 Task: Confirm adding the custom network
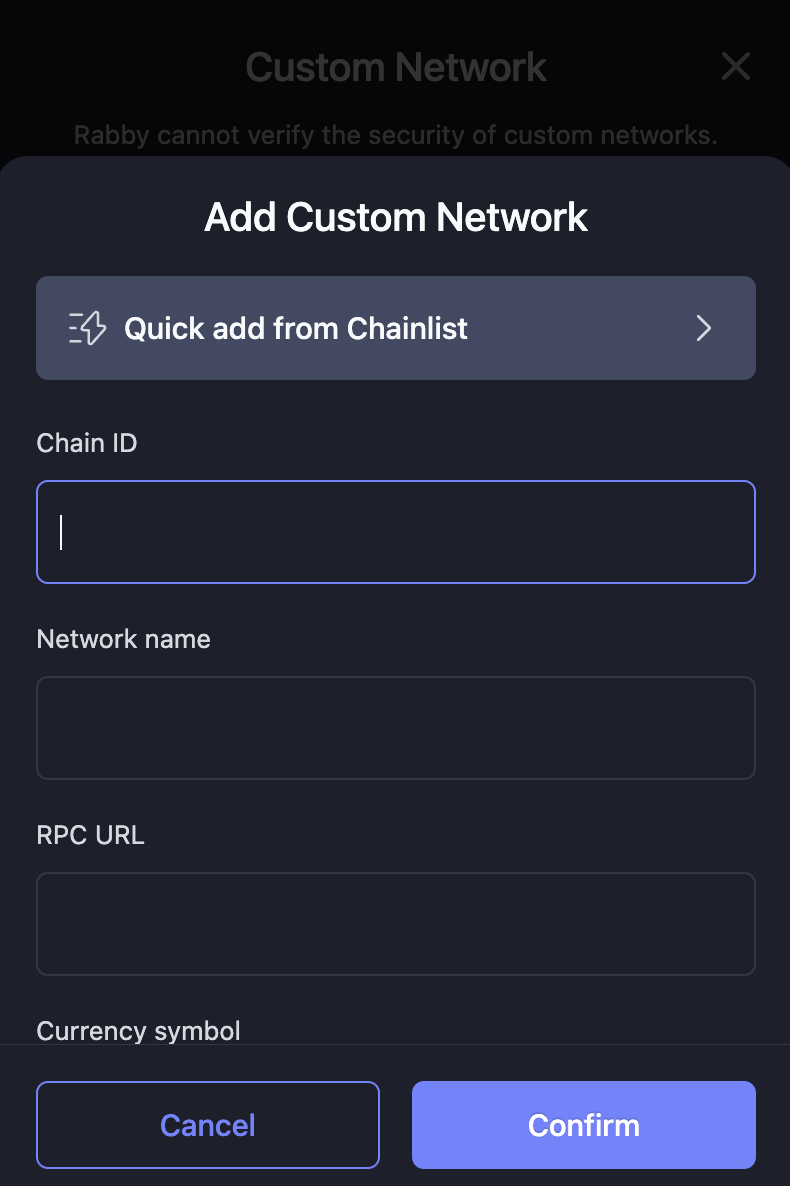(583, 1125)
